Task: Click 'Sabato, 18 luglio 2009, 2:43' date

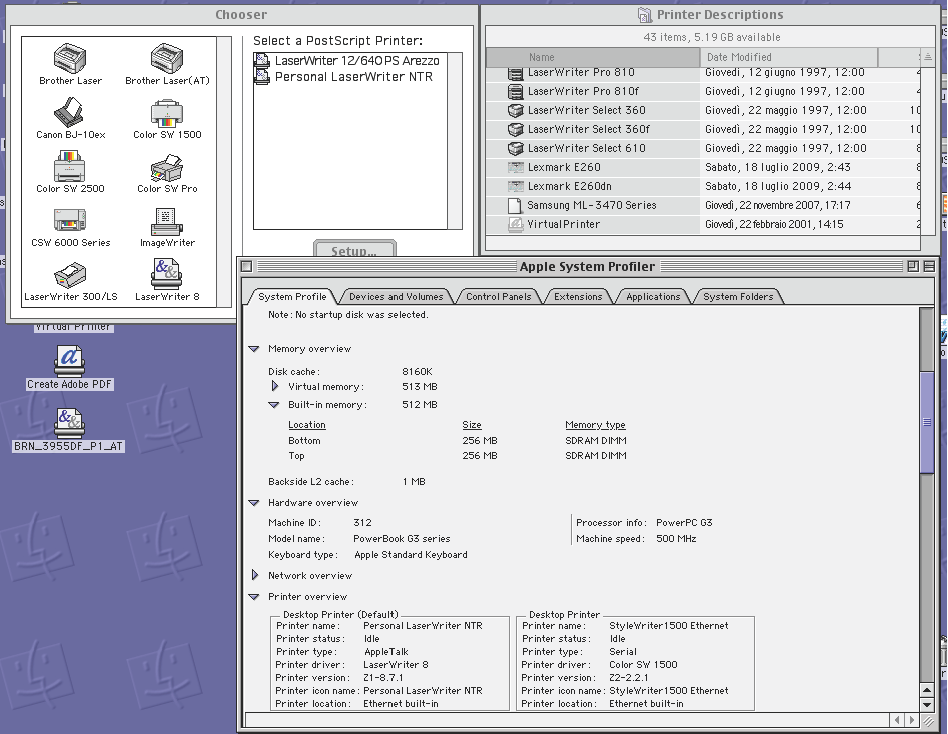Action: click(778, 167)
